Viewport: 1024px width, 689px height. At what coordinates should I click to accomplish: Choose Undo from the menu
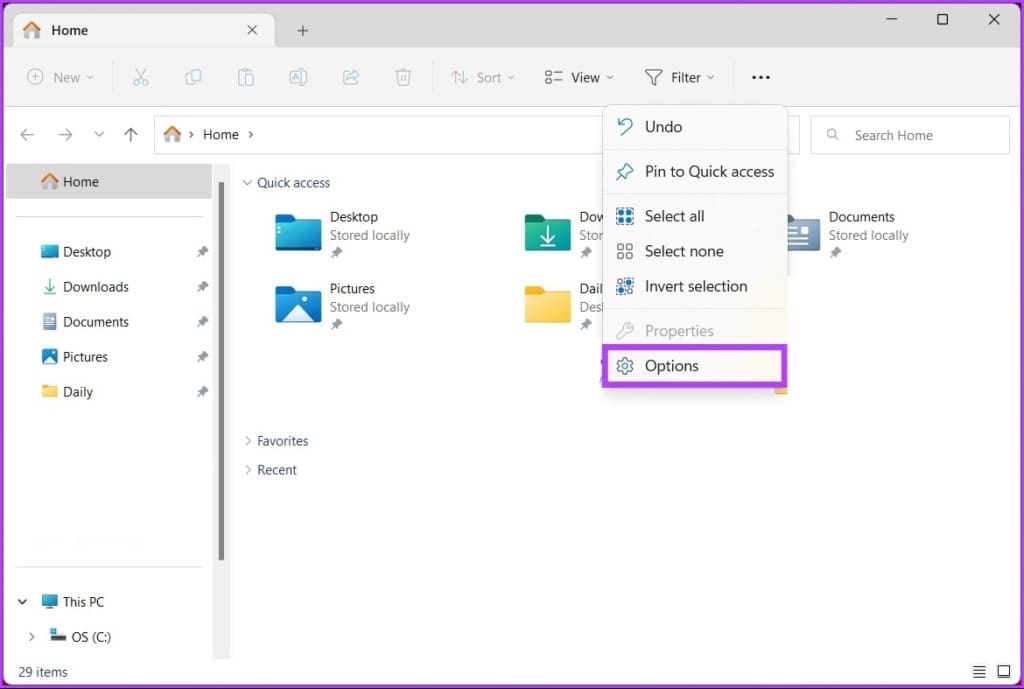coord(695,127)
